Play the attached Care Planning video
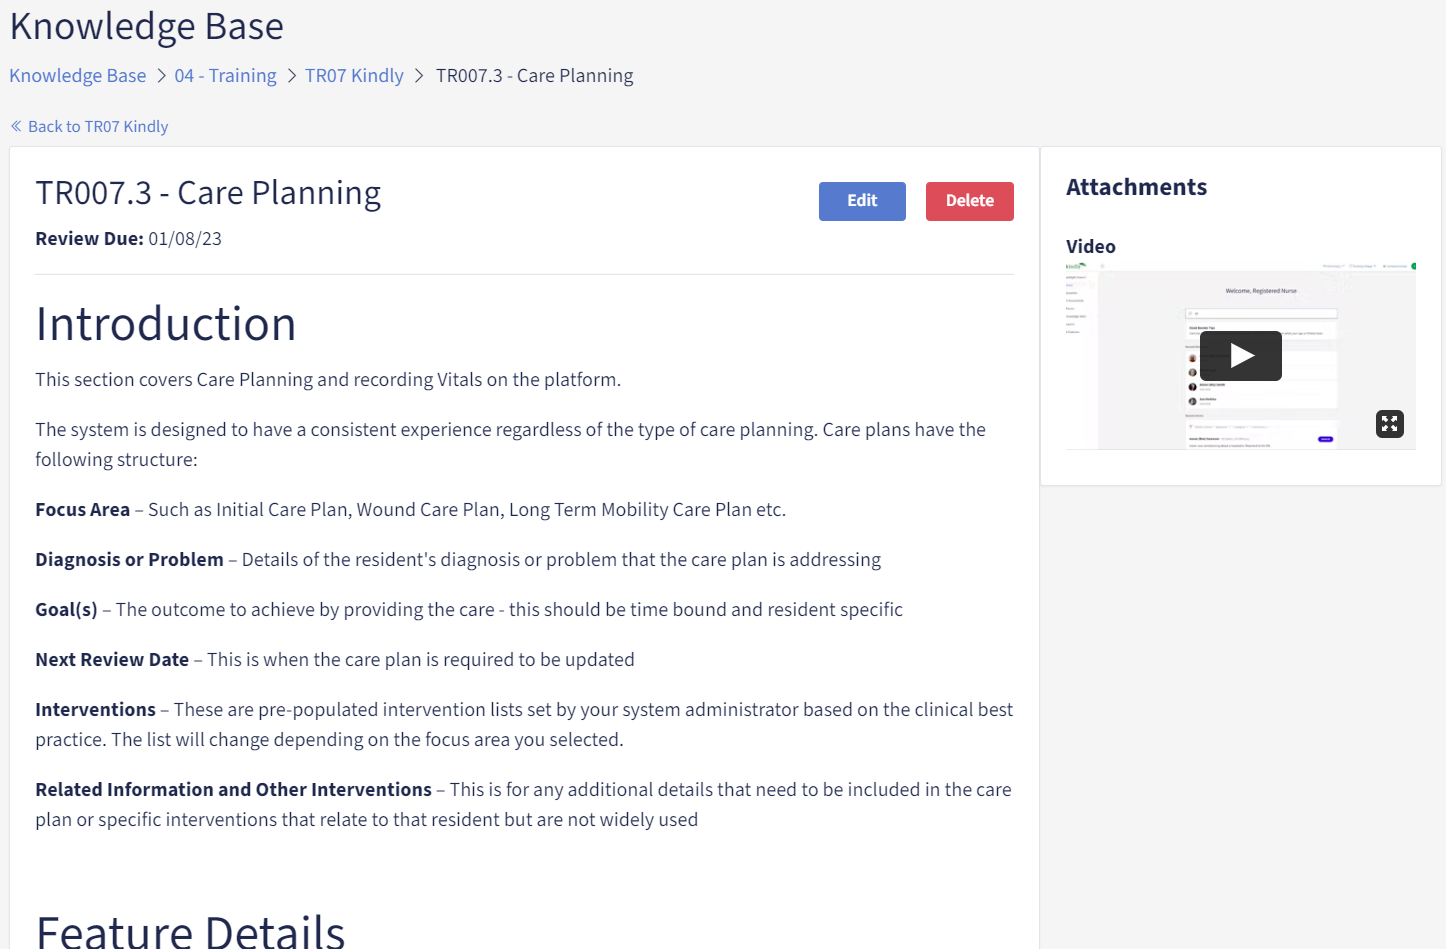 tap(1240, 356)
